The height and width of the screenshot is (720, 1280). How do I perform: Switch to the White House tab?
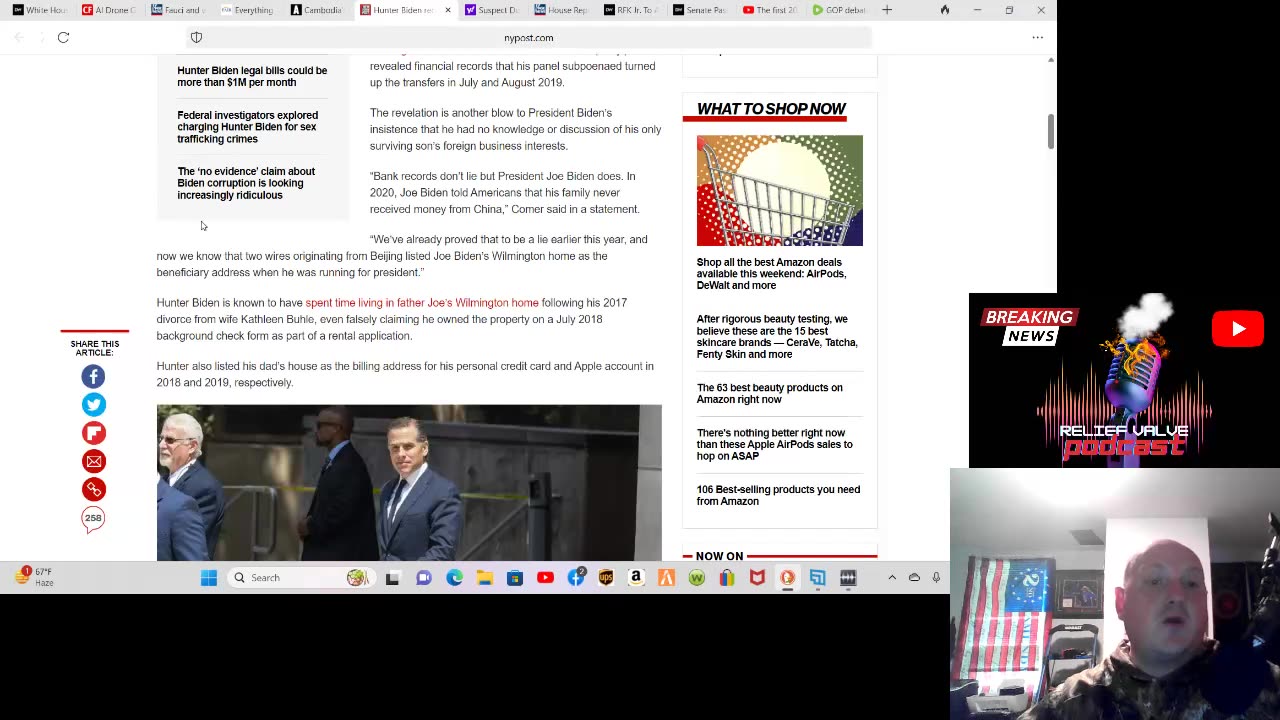39,10
